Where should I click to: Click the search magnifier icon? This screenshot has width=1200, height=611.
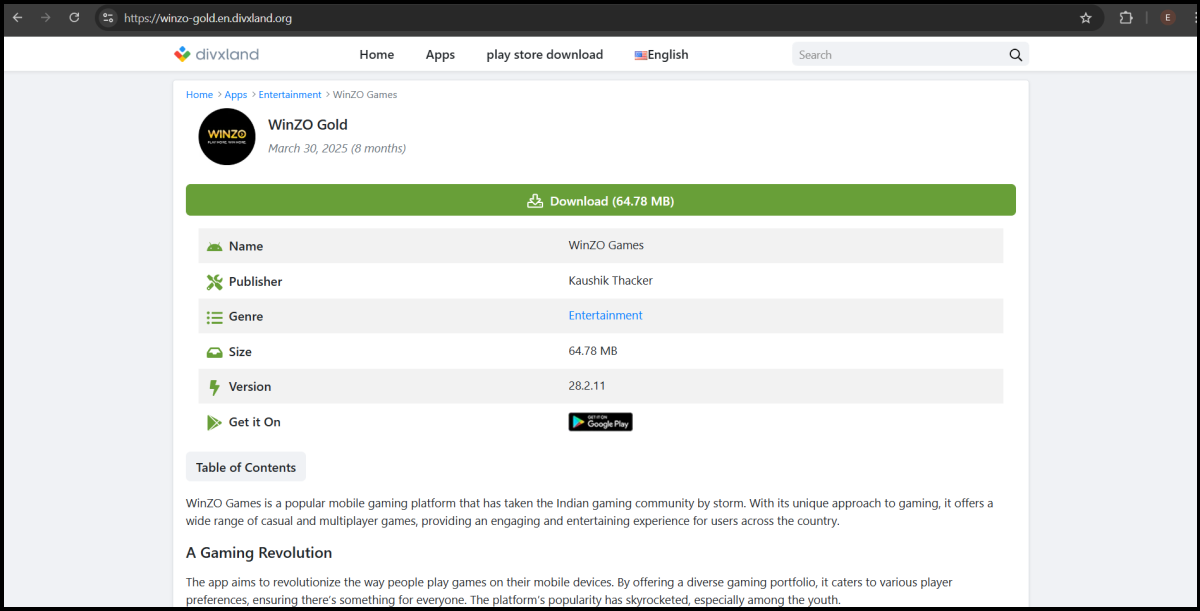click(1016, 54)
